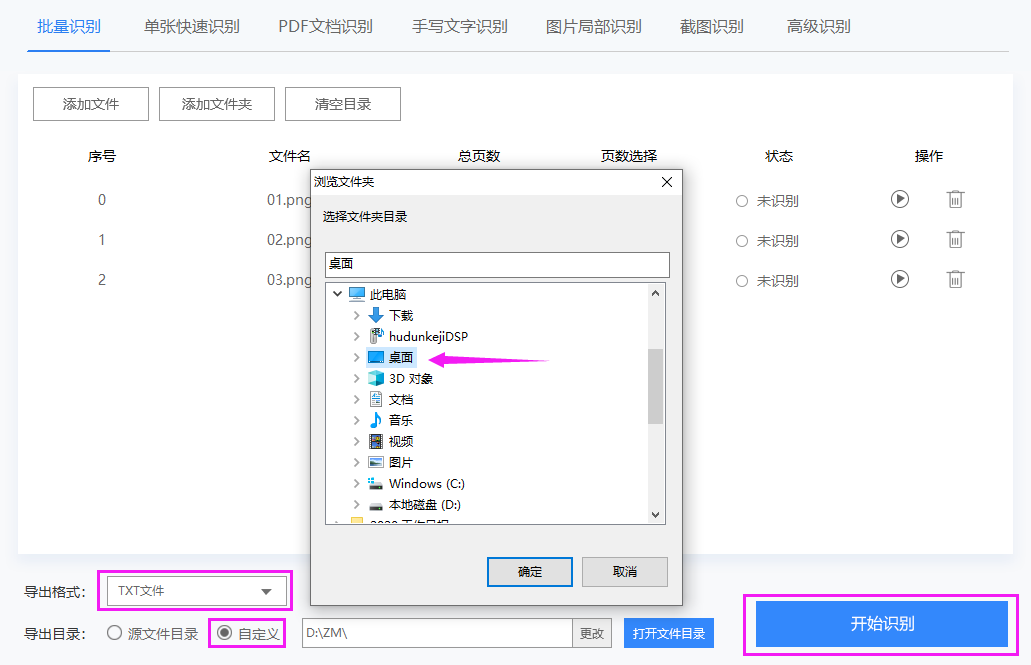Expand the 桌面 folder node

tap(356, 357)
